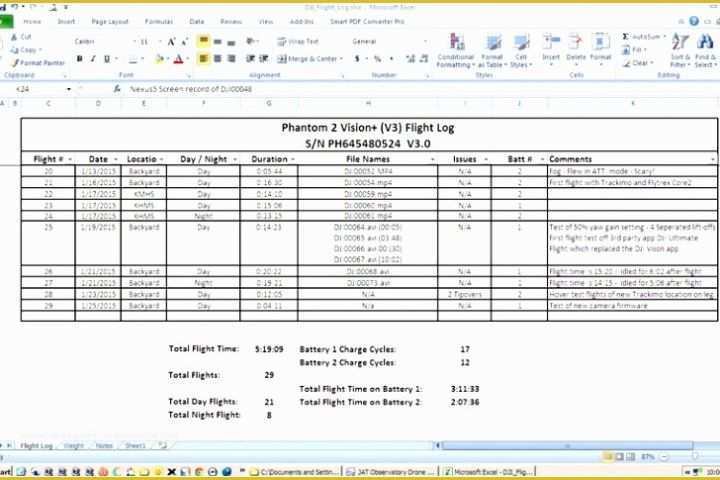Viewport: 720px width, 480px height.
Task: Open the font name Calibri dropdown
Action: [134, 42]
